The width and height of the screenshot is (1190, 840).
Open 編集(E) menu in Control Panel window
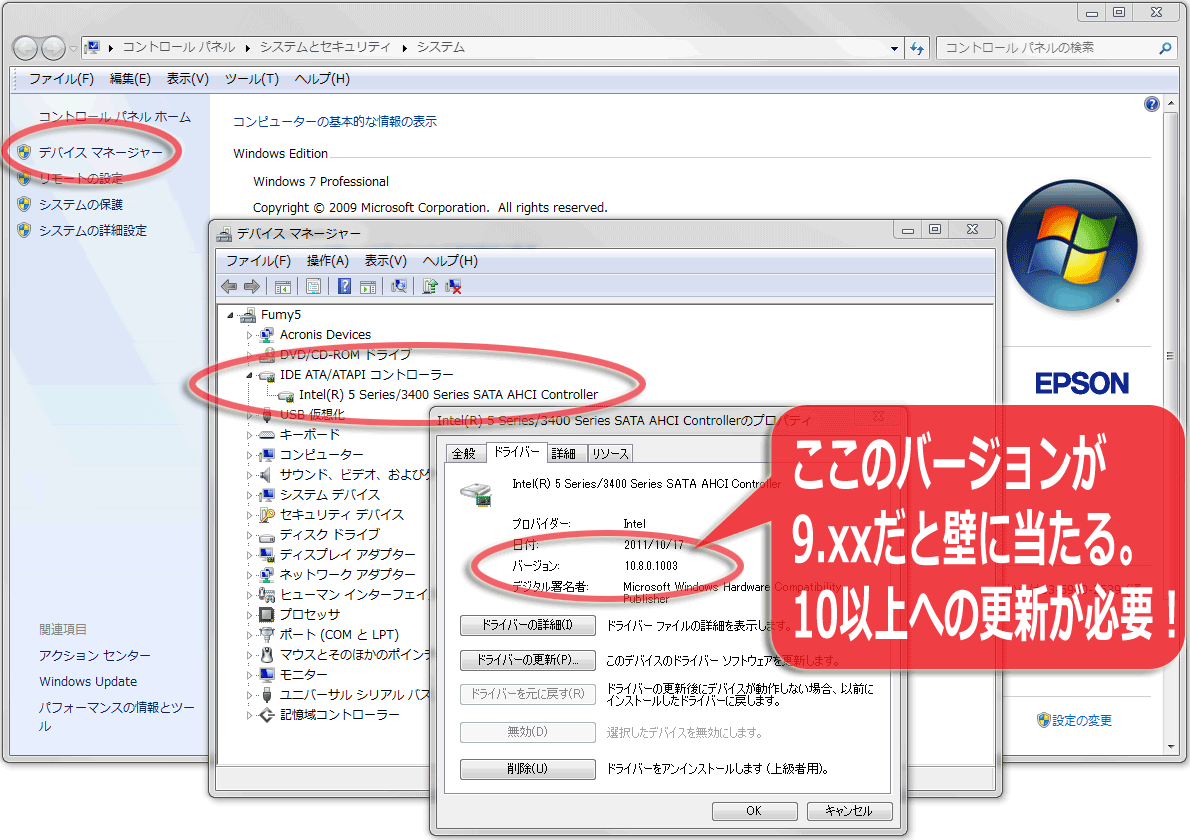coord(131,79)
